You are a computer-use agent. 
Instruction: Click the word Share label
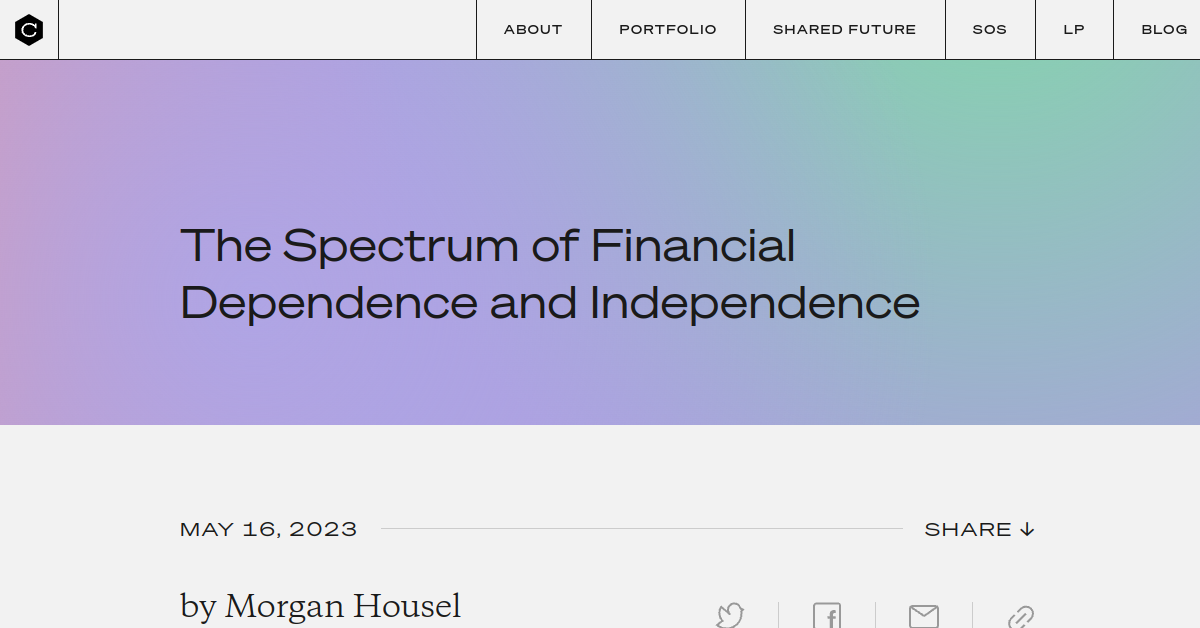967,530
